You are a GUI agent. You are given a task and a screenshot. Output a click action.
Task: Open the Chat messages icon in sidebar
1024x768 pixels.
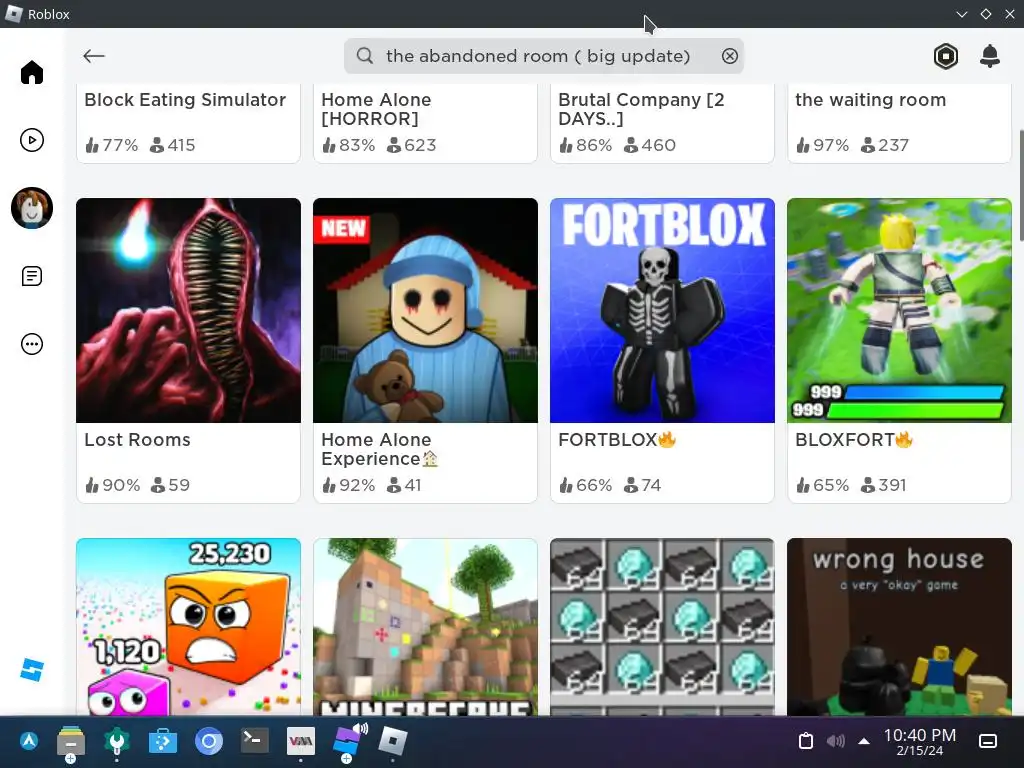(31, 276)
